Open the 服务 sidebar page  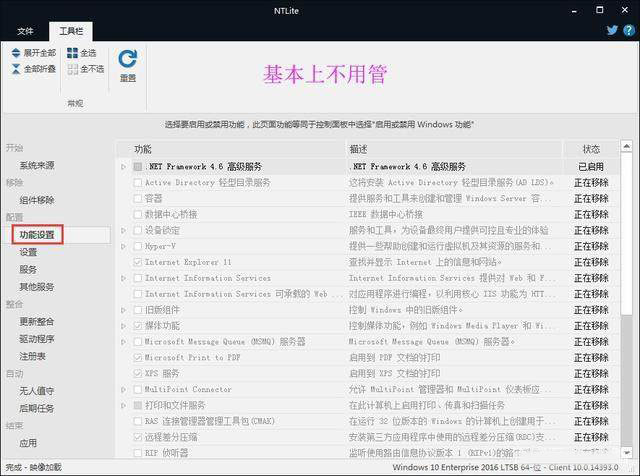[28, 269]
